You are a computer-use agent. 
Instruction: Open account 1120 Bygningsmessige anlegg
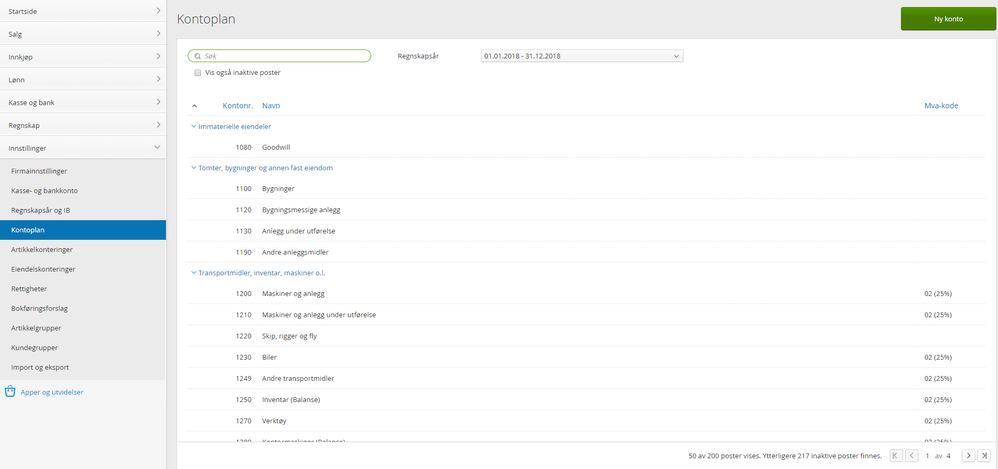[x=586, y=210]
